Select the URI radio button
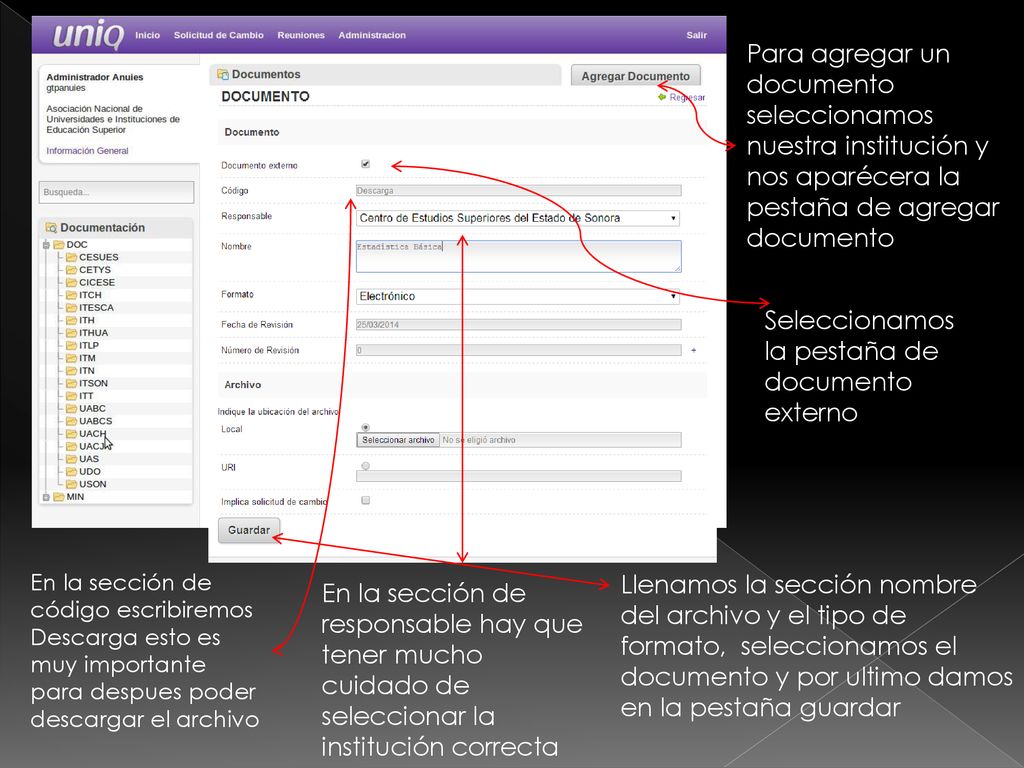 coord(366,466)
